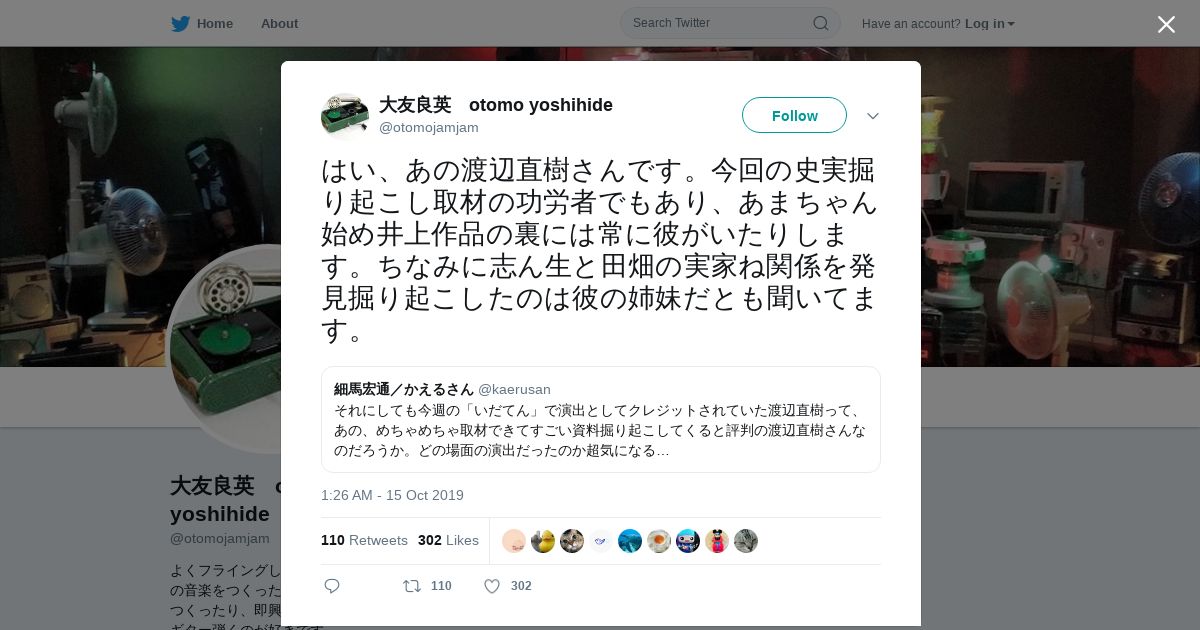Click the search magnifier icon
The height and width of the screenshot is (630, 1200).
820,23
